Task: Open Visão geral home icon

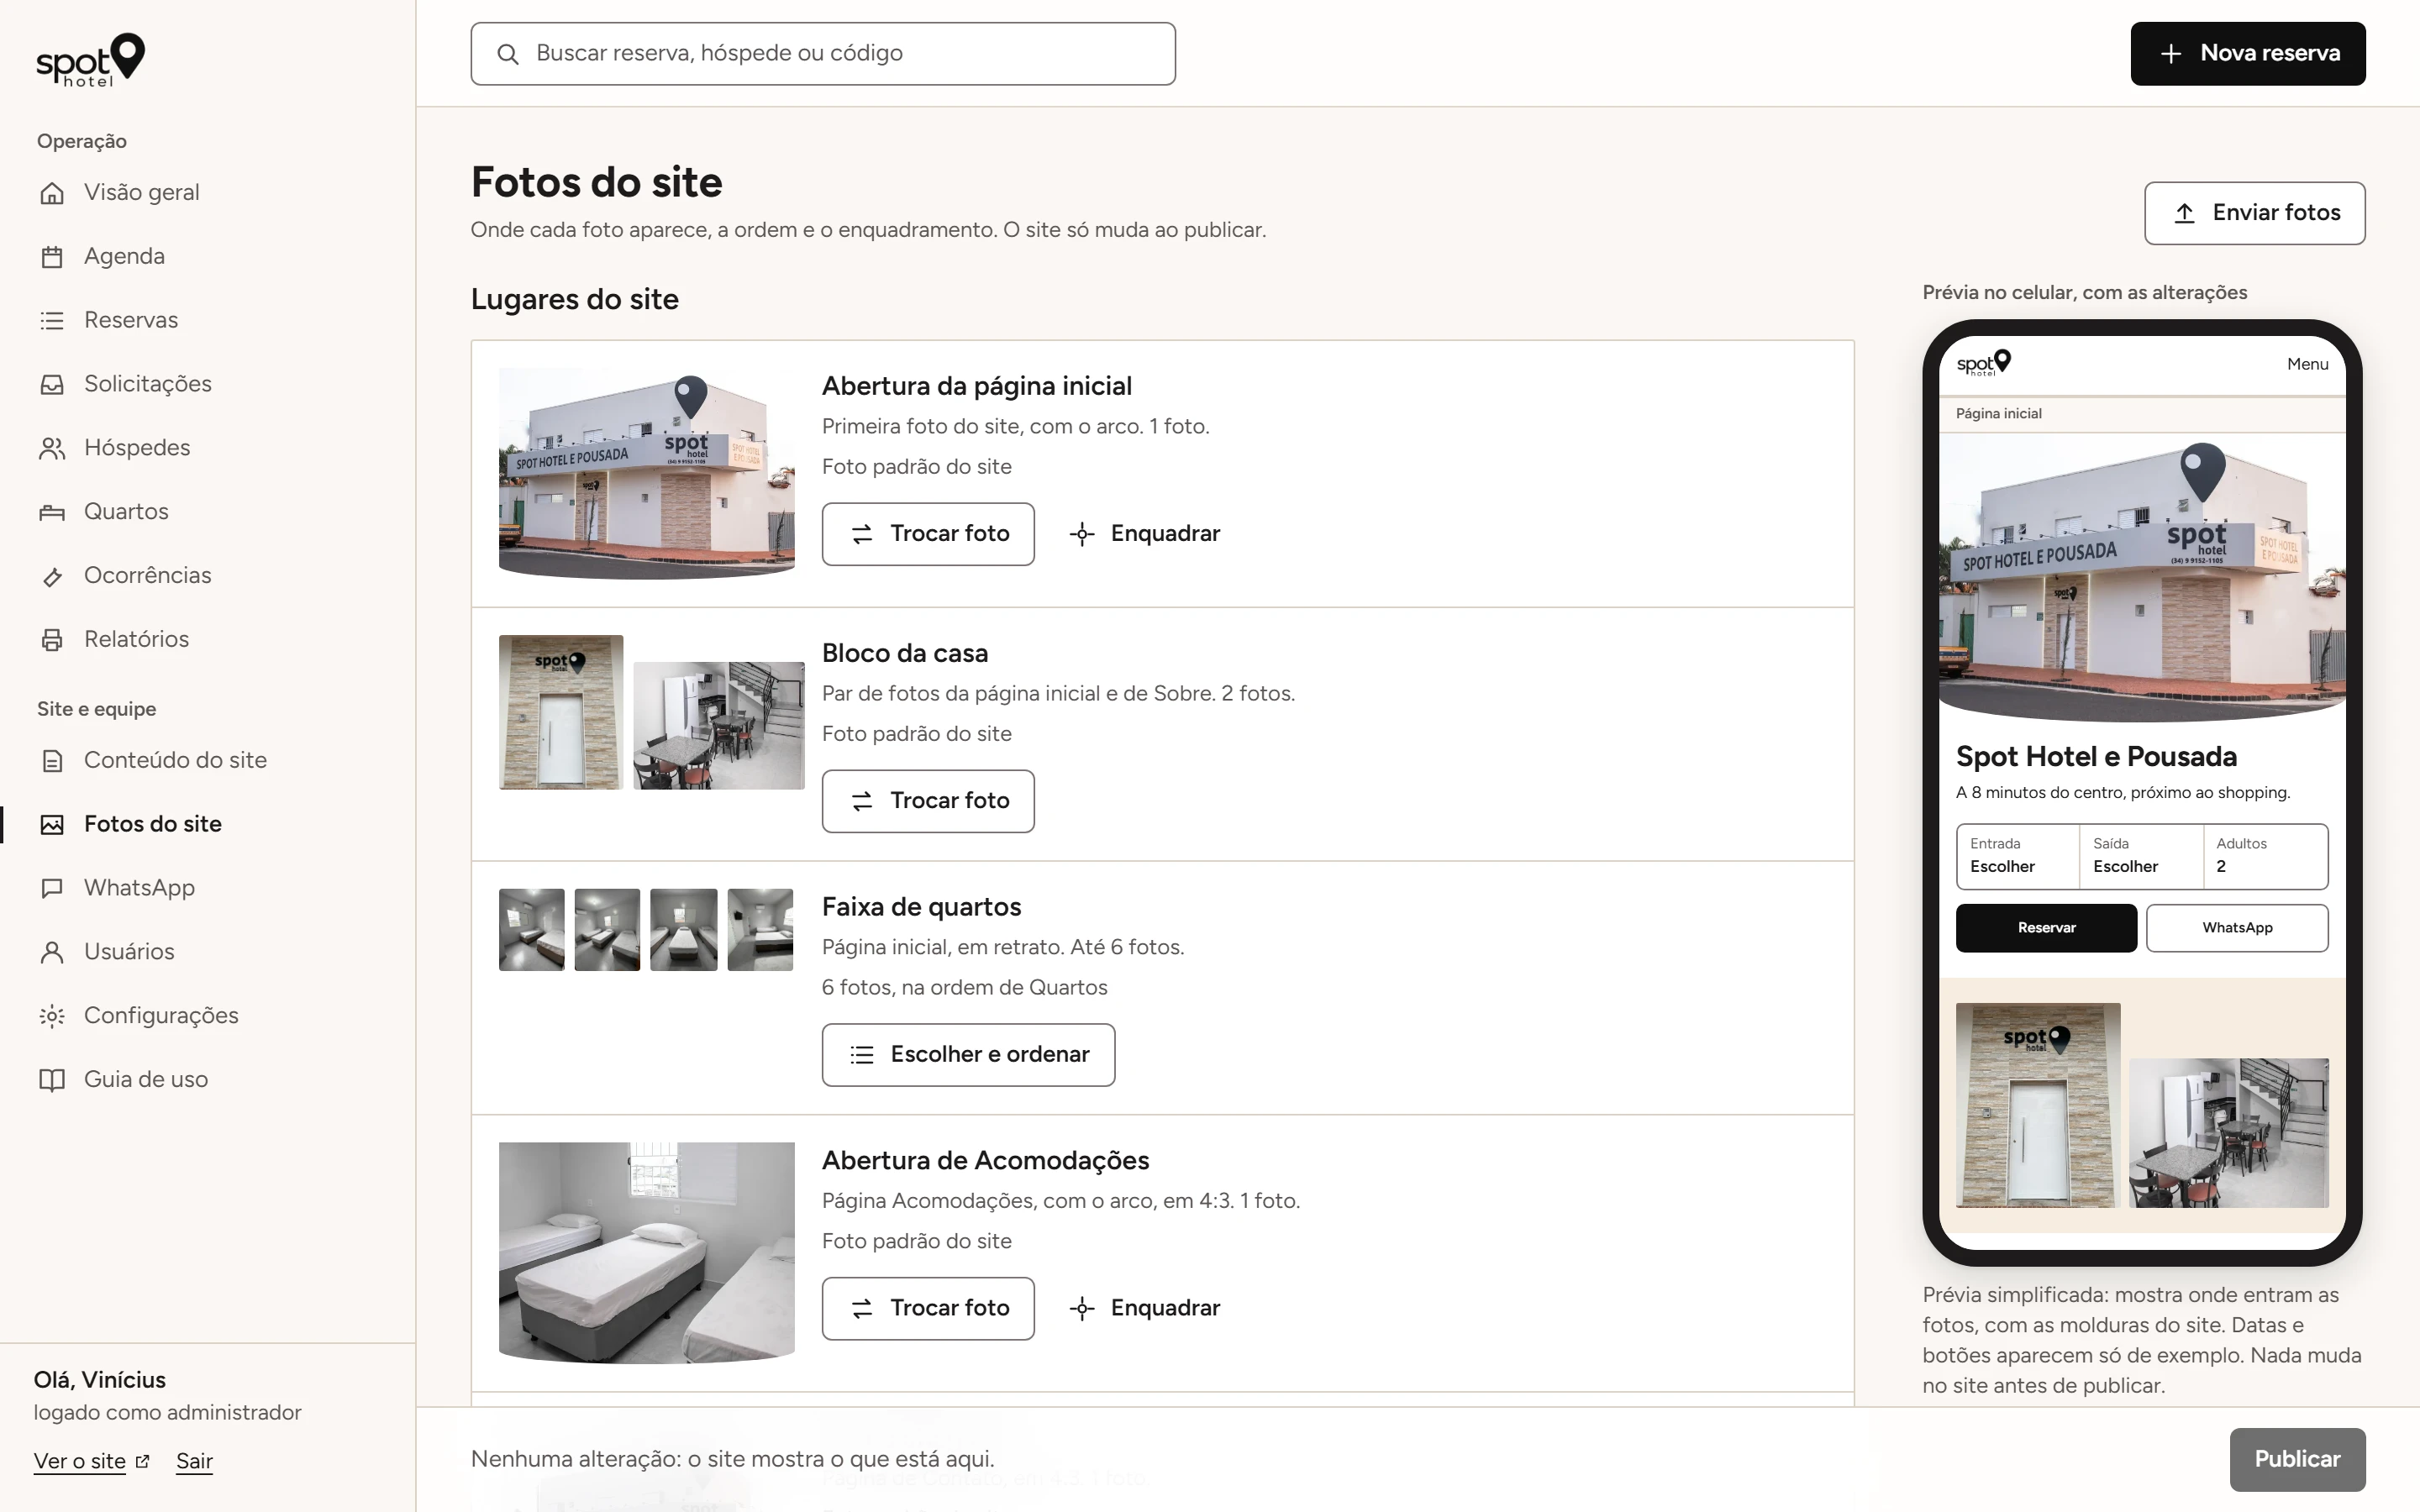Action: (52, 193)
